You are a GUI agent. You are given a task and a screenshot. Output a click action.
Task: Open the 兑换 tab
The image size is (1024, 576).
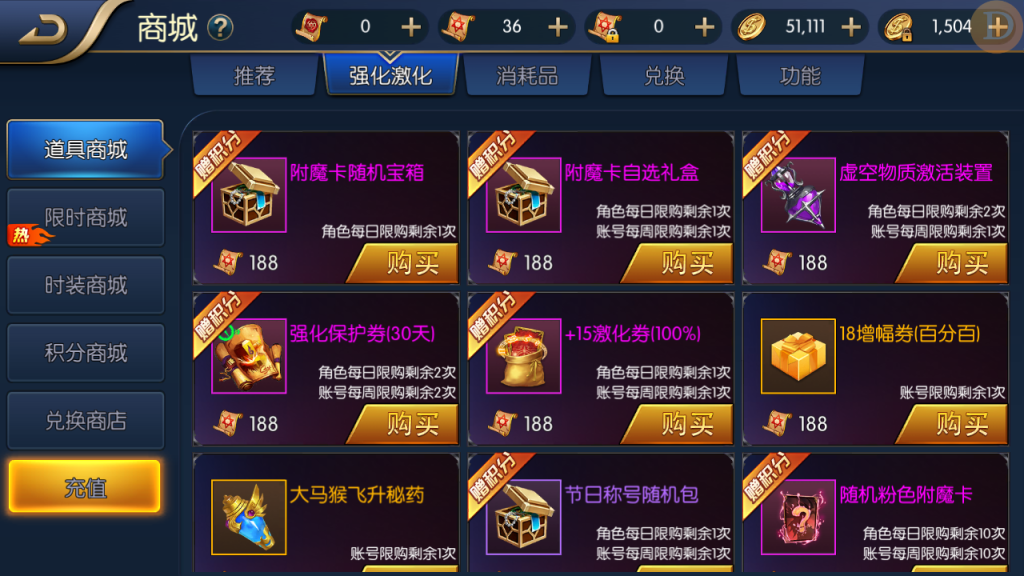point(664,76)
